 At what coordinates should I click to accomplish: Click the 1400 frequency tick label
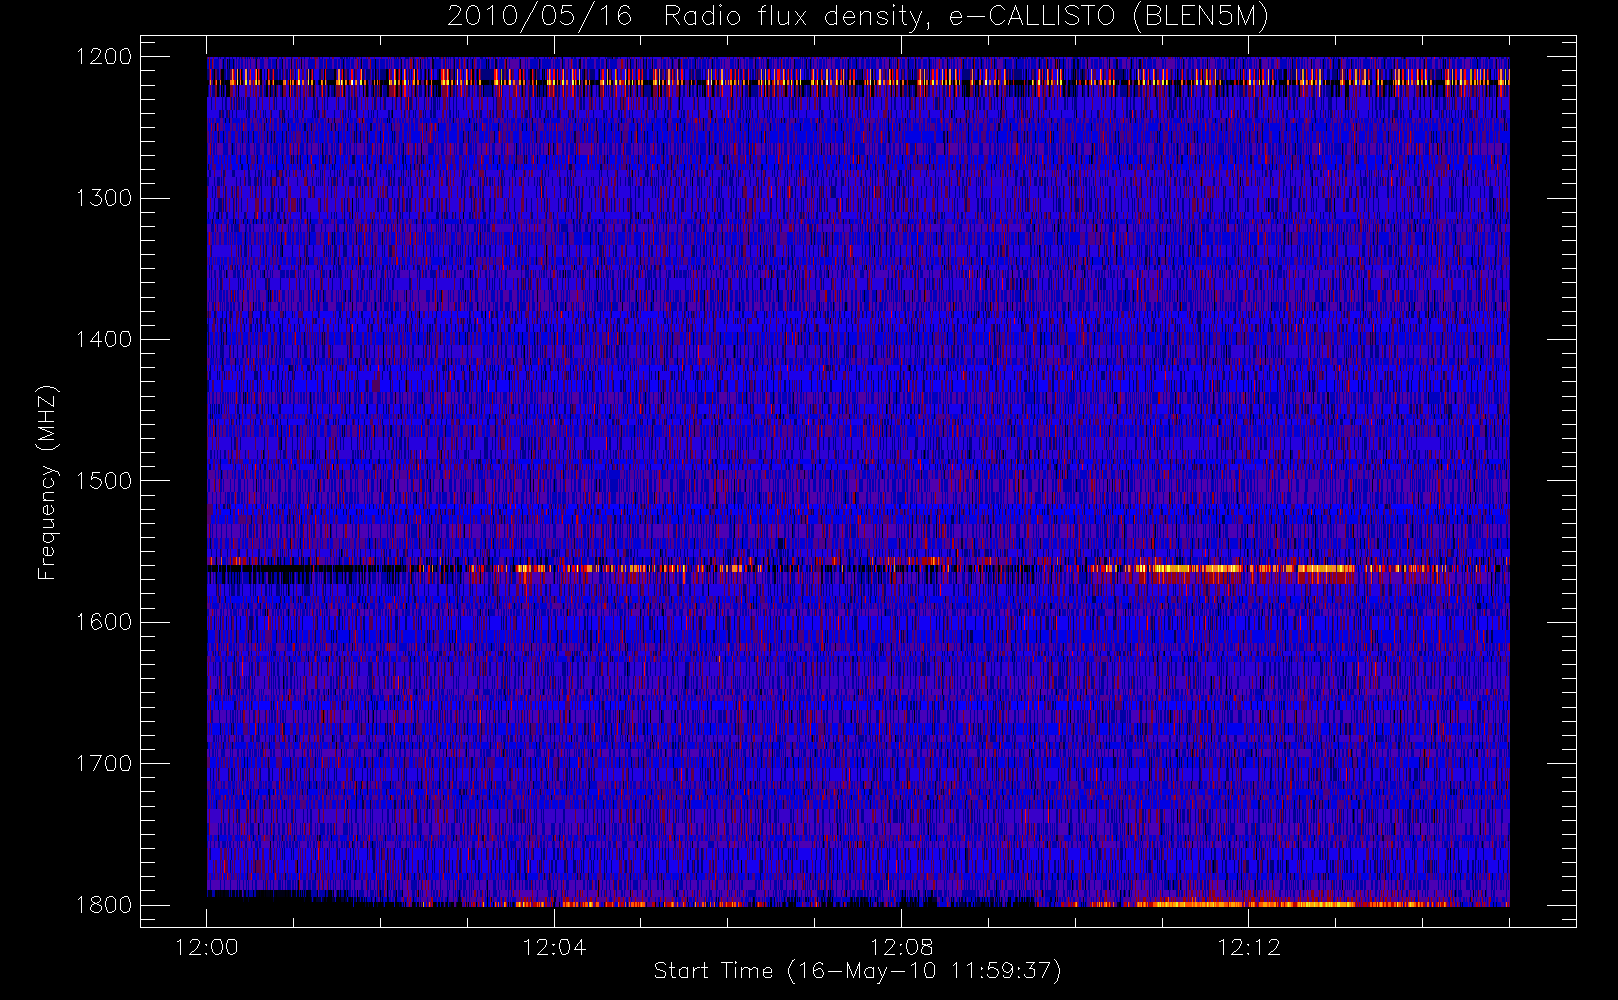pos(104,339)
